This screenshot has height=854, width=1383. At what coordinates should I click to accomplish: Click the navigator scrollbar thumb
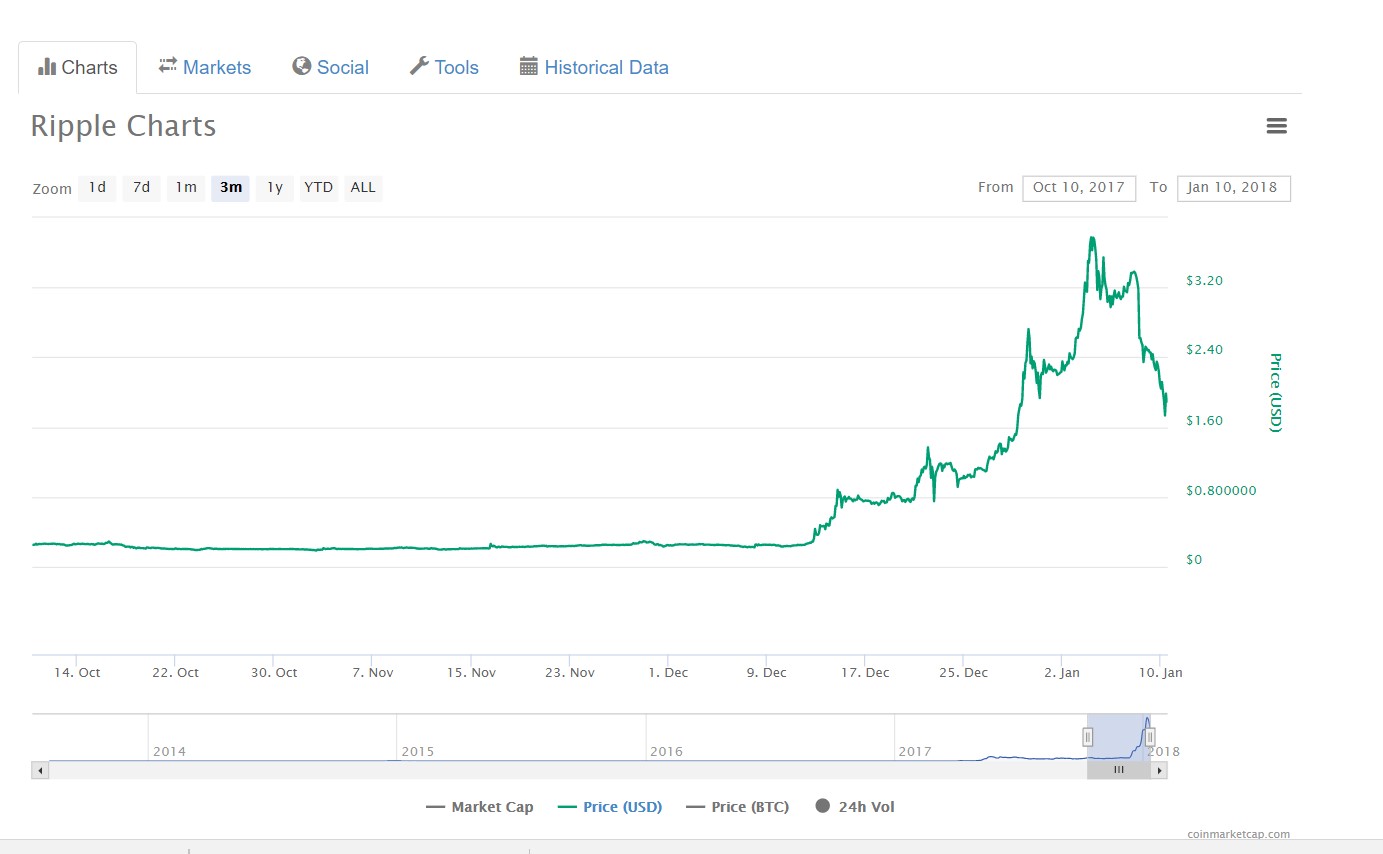1119,770
